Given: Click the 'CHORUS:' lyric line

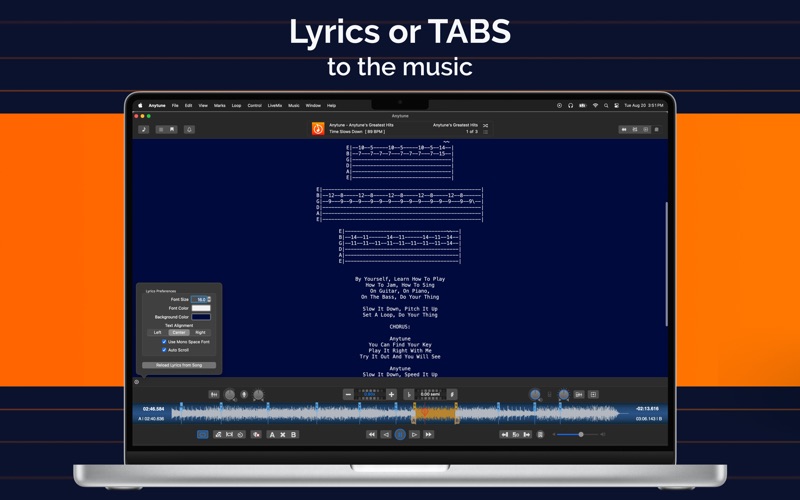Looking at the screenshot, I should coord(400,327).
